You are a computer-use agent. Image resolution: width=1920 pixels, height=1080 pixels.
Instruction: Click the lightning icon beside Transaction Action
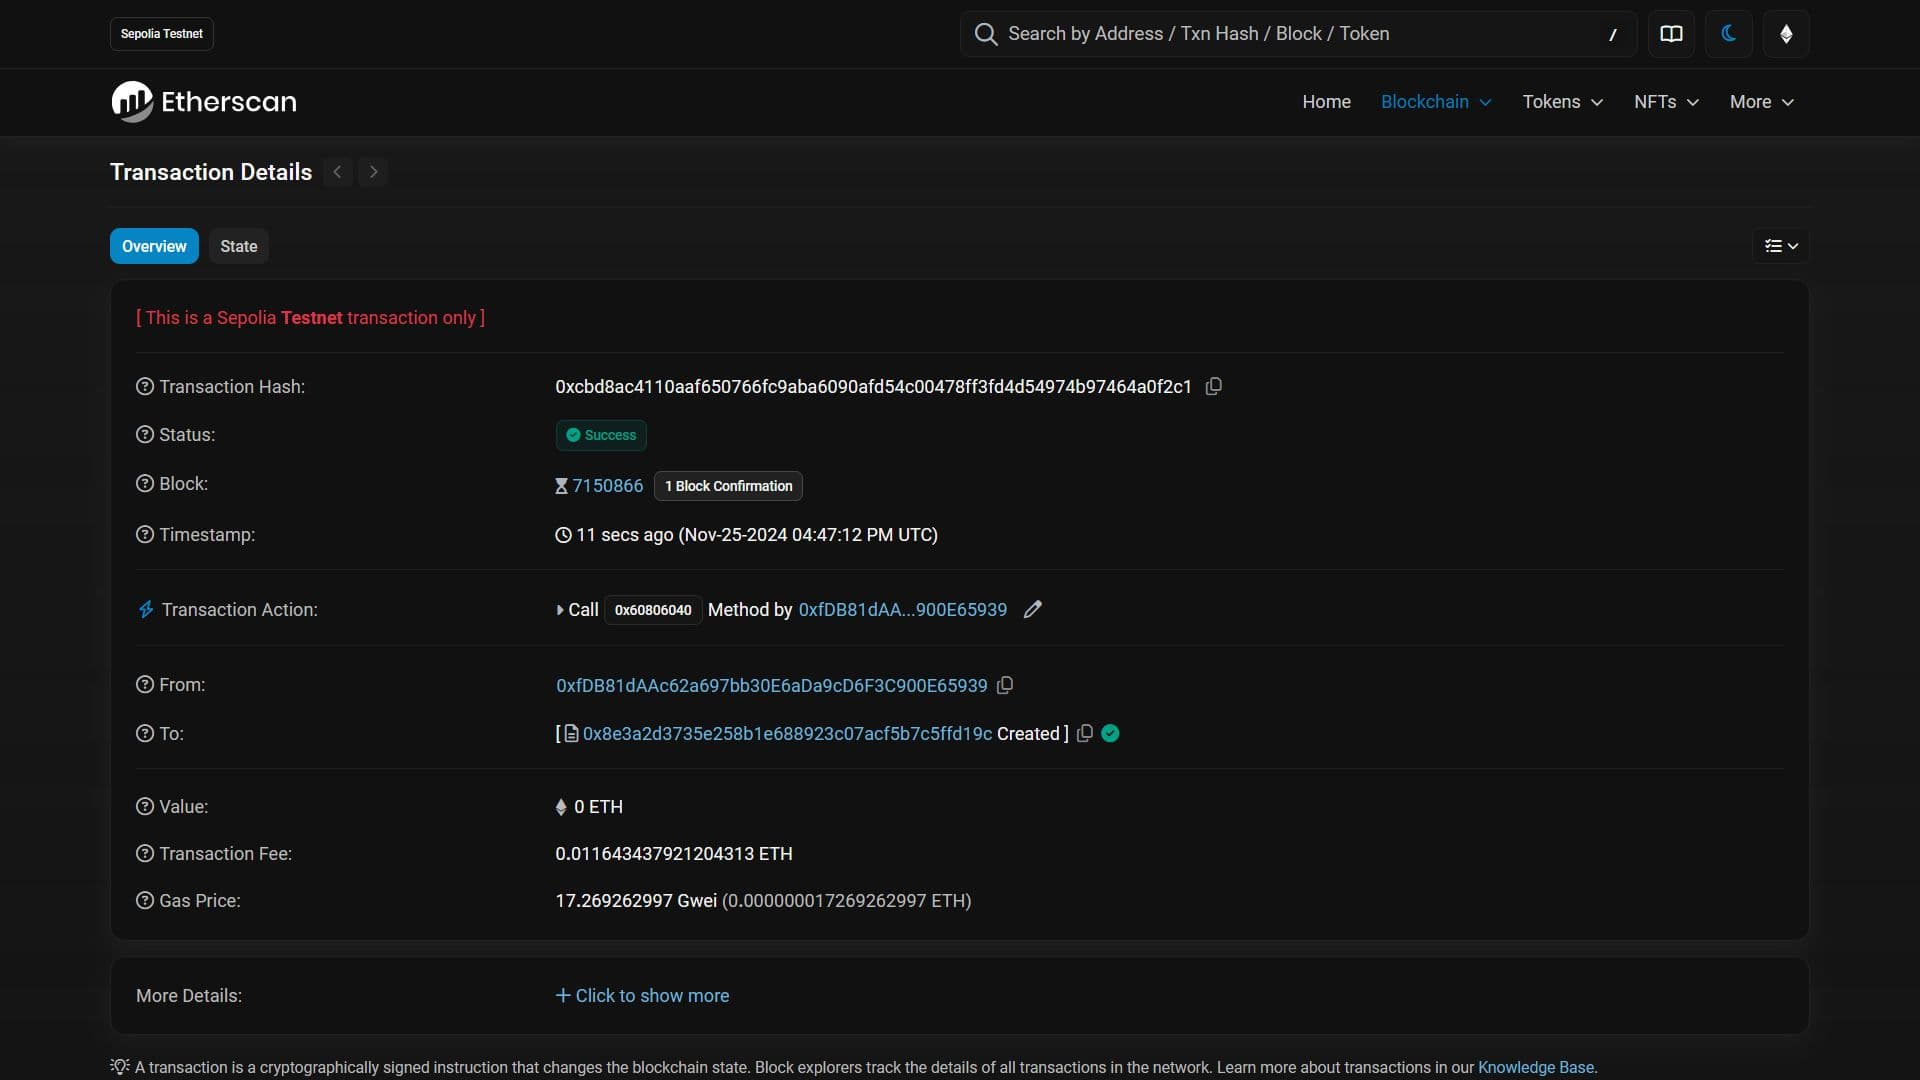(x=146, y=609)
